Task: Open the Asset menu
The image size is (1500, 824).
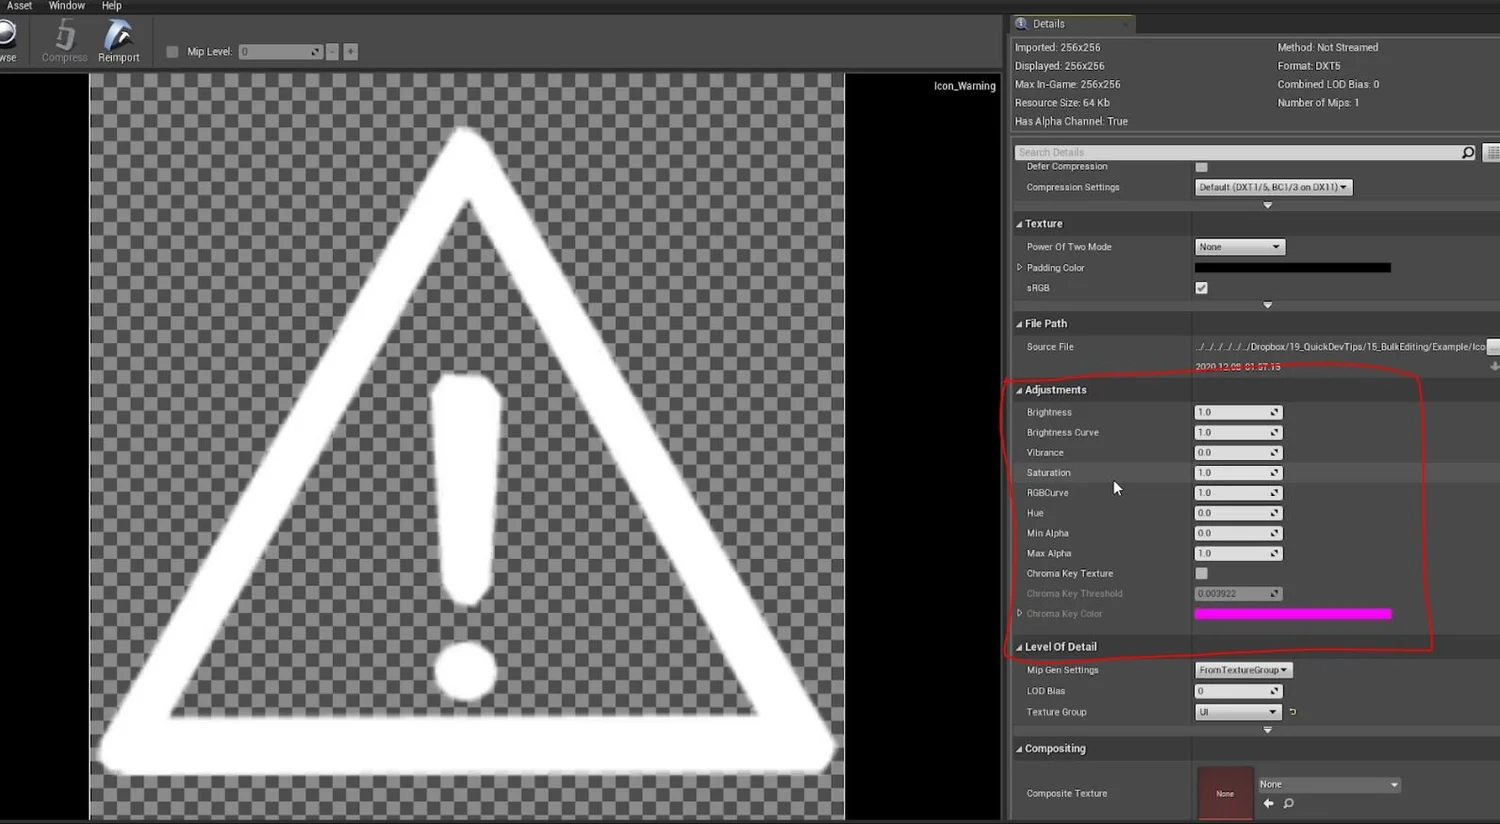Action: click(x=19, y=6)
